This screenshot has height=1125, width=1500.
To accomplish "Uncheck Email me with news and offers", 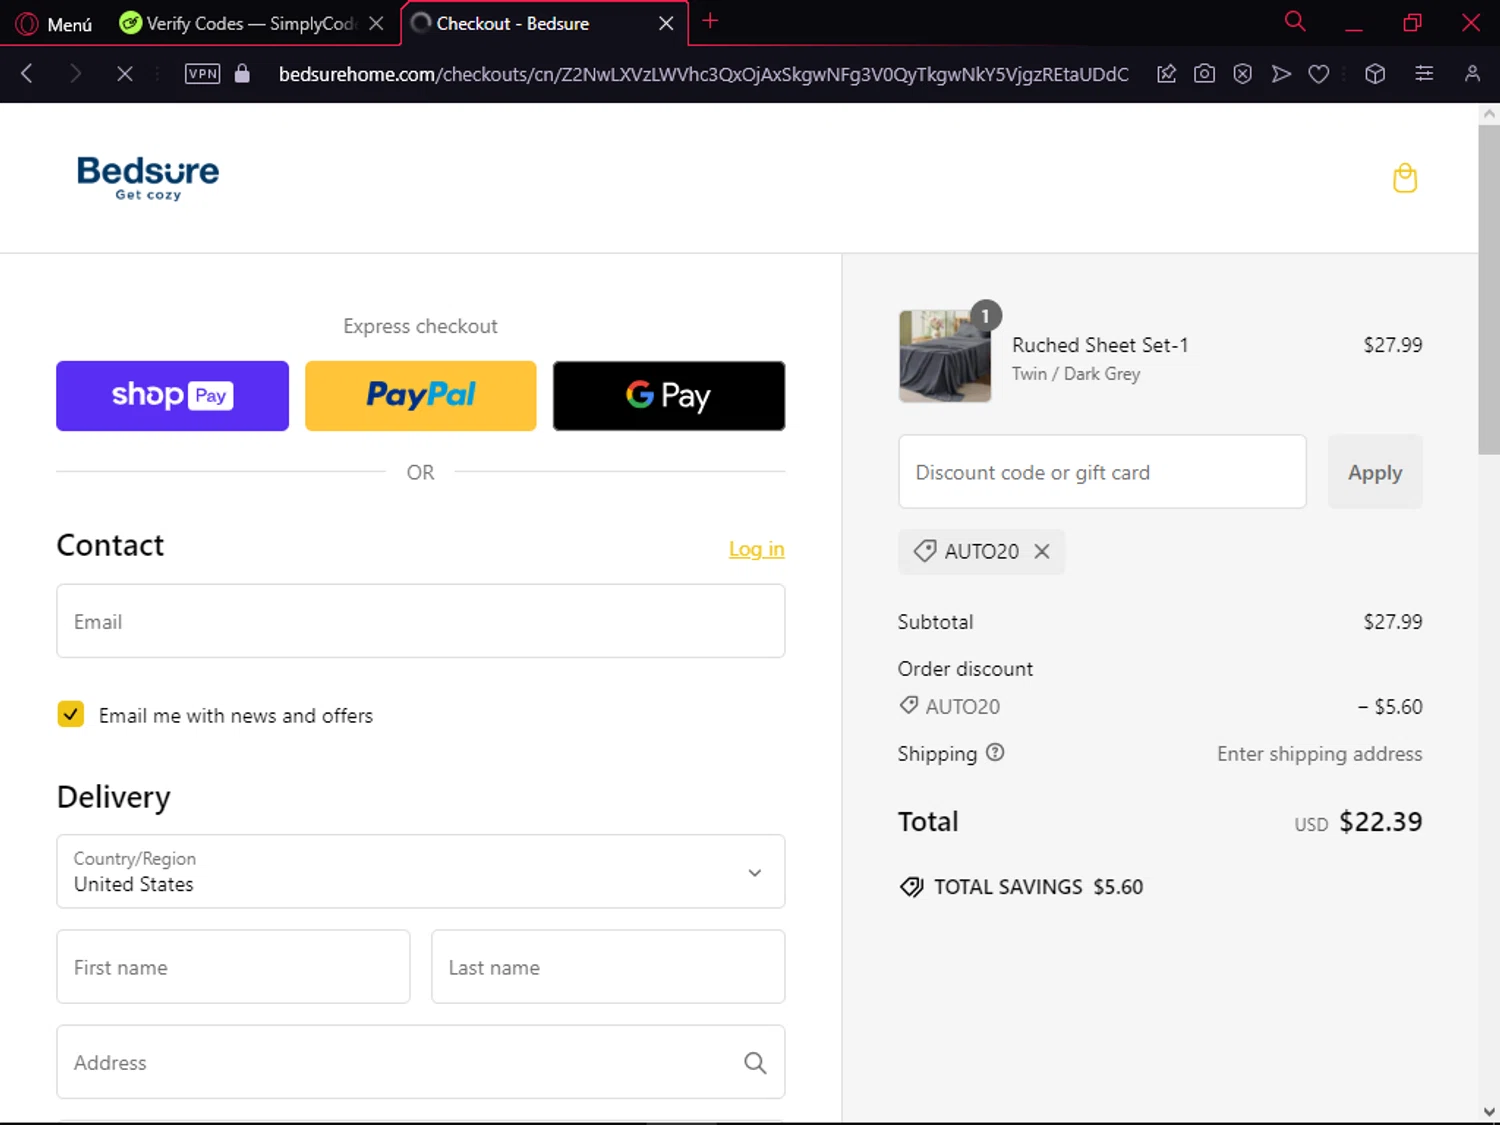I will [71, 714].
